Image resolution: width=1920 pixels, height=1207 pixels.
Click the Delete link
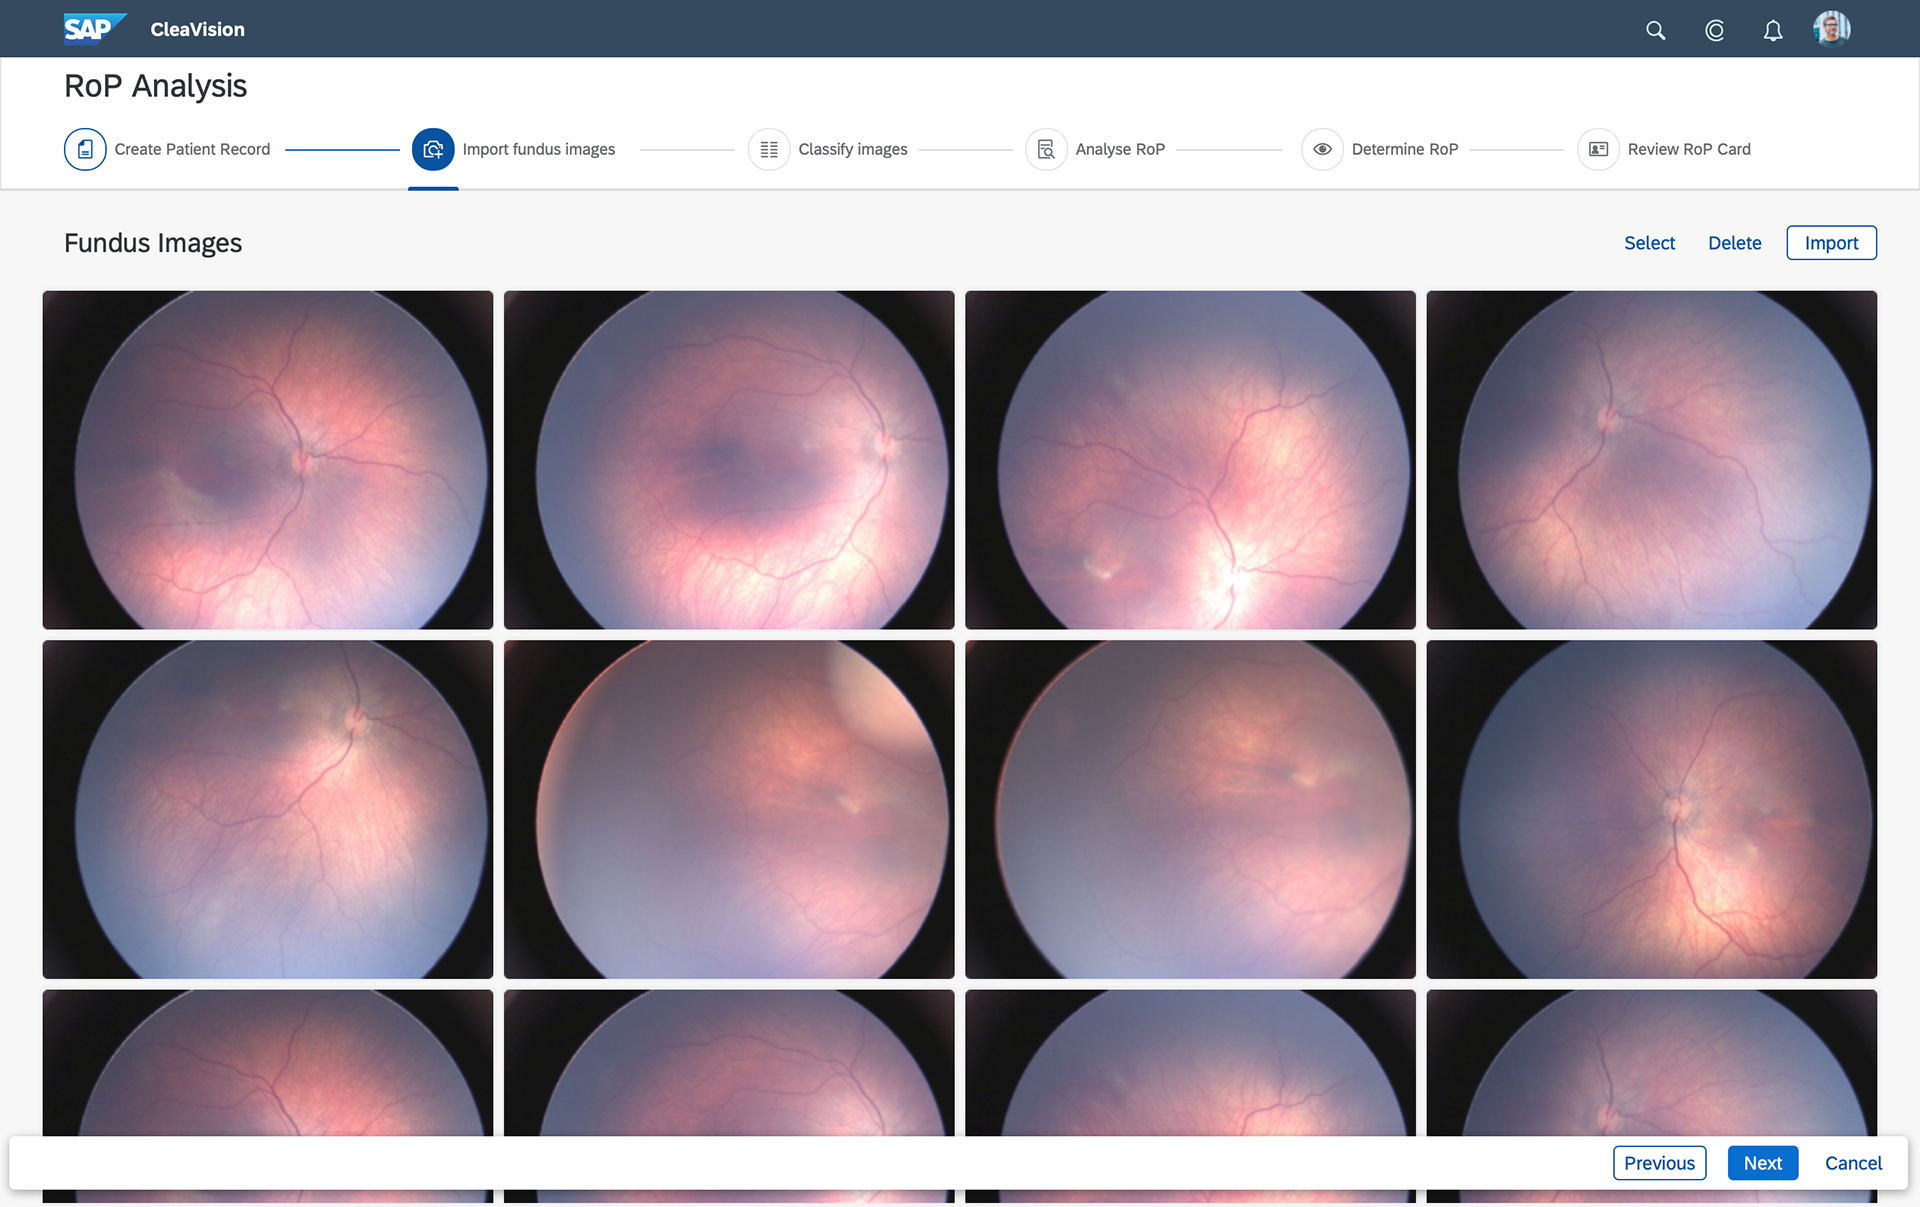point(1734,243)
